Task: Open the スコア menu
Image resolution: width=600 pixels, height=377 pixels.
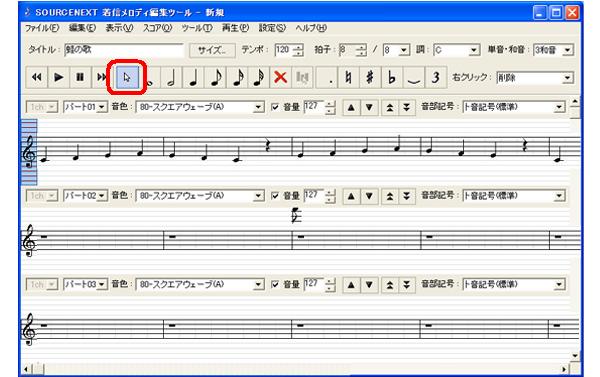Action: click(x=157, y=28)
